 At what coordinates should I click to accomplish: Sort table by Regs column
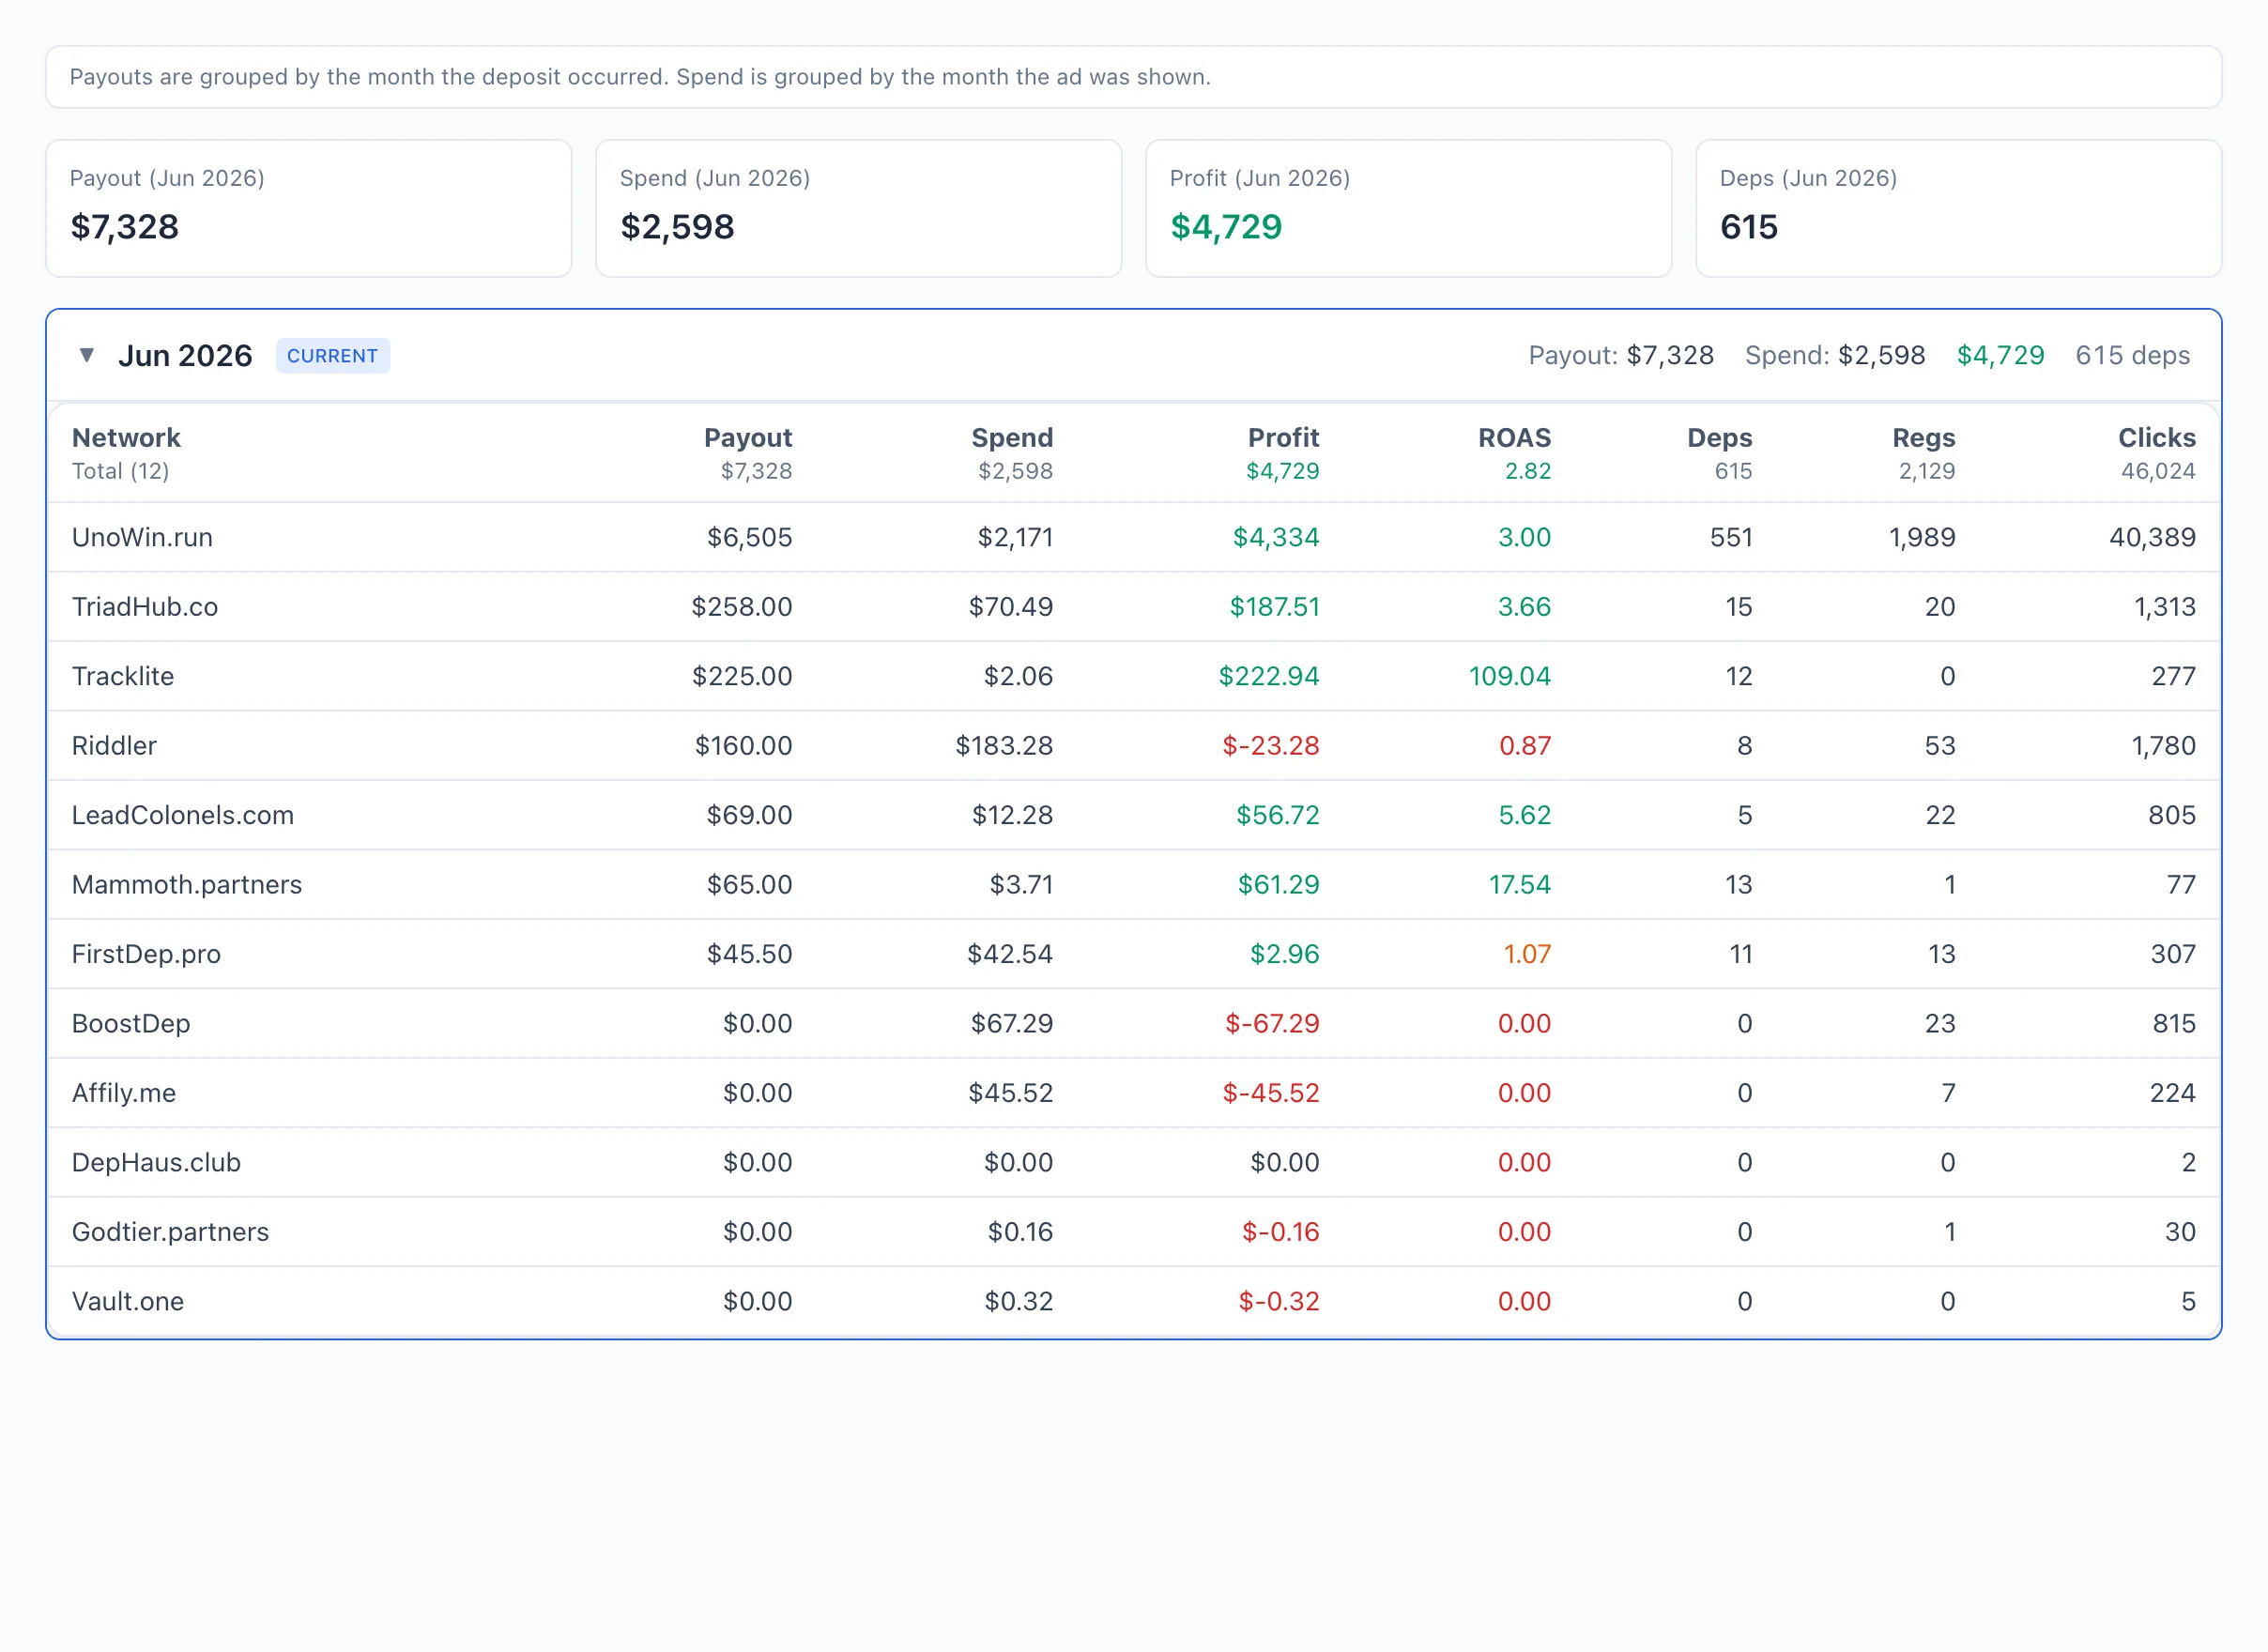click(x=1923, y=438)
